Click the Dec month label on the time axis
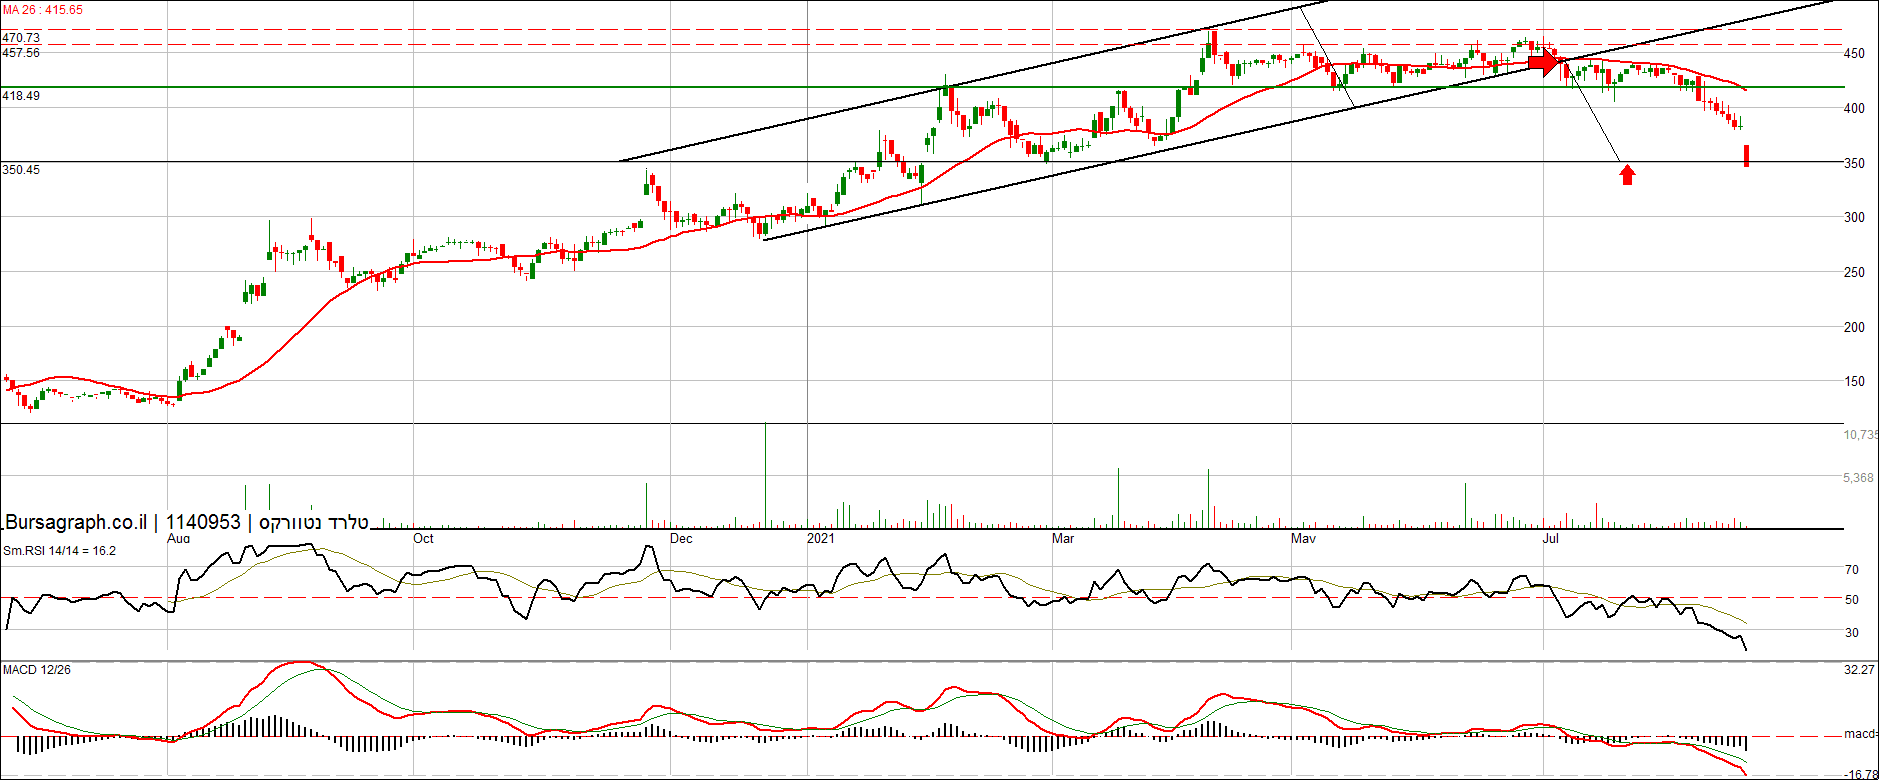The height and width of the screenshot is (780, 1879). [x=680, y=539]
